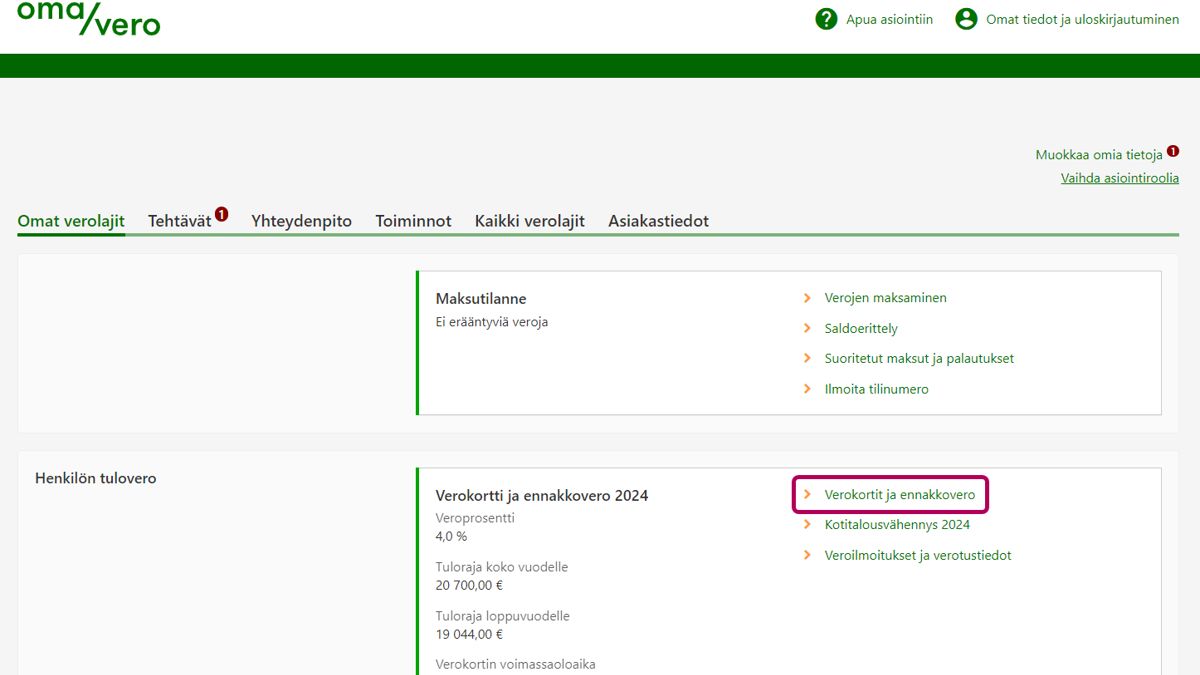Open the Omat verolajit tab
This screenshot has height=675, width=1200.
tap(71, 221)
